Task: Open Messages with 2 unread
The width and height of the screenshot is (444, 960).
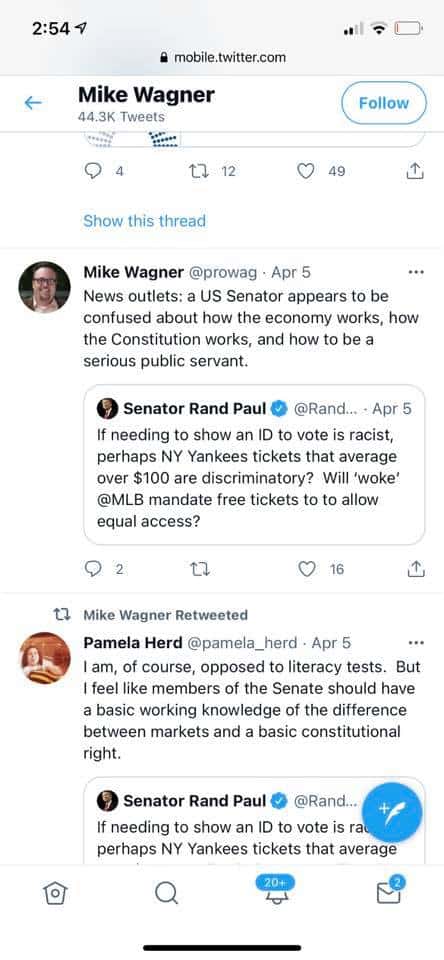Action: (389, 890)
